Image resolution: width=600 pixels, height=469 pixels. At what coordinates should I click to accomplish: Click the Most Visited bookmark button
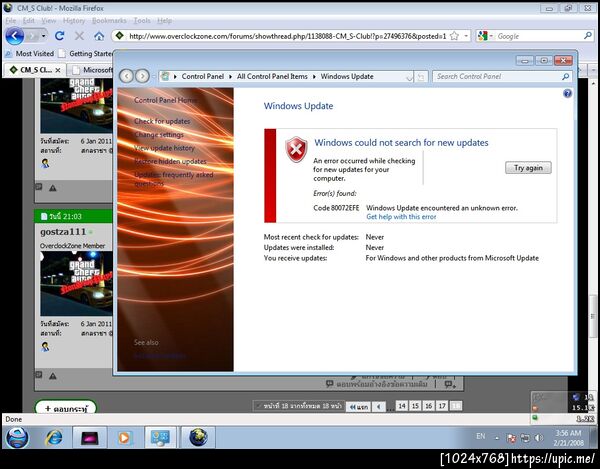pyautogui.click(x=30, y=54)
